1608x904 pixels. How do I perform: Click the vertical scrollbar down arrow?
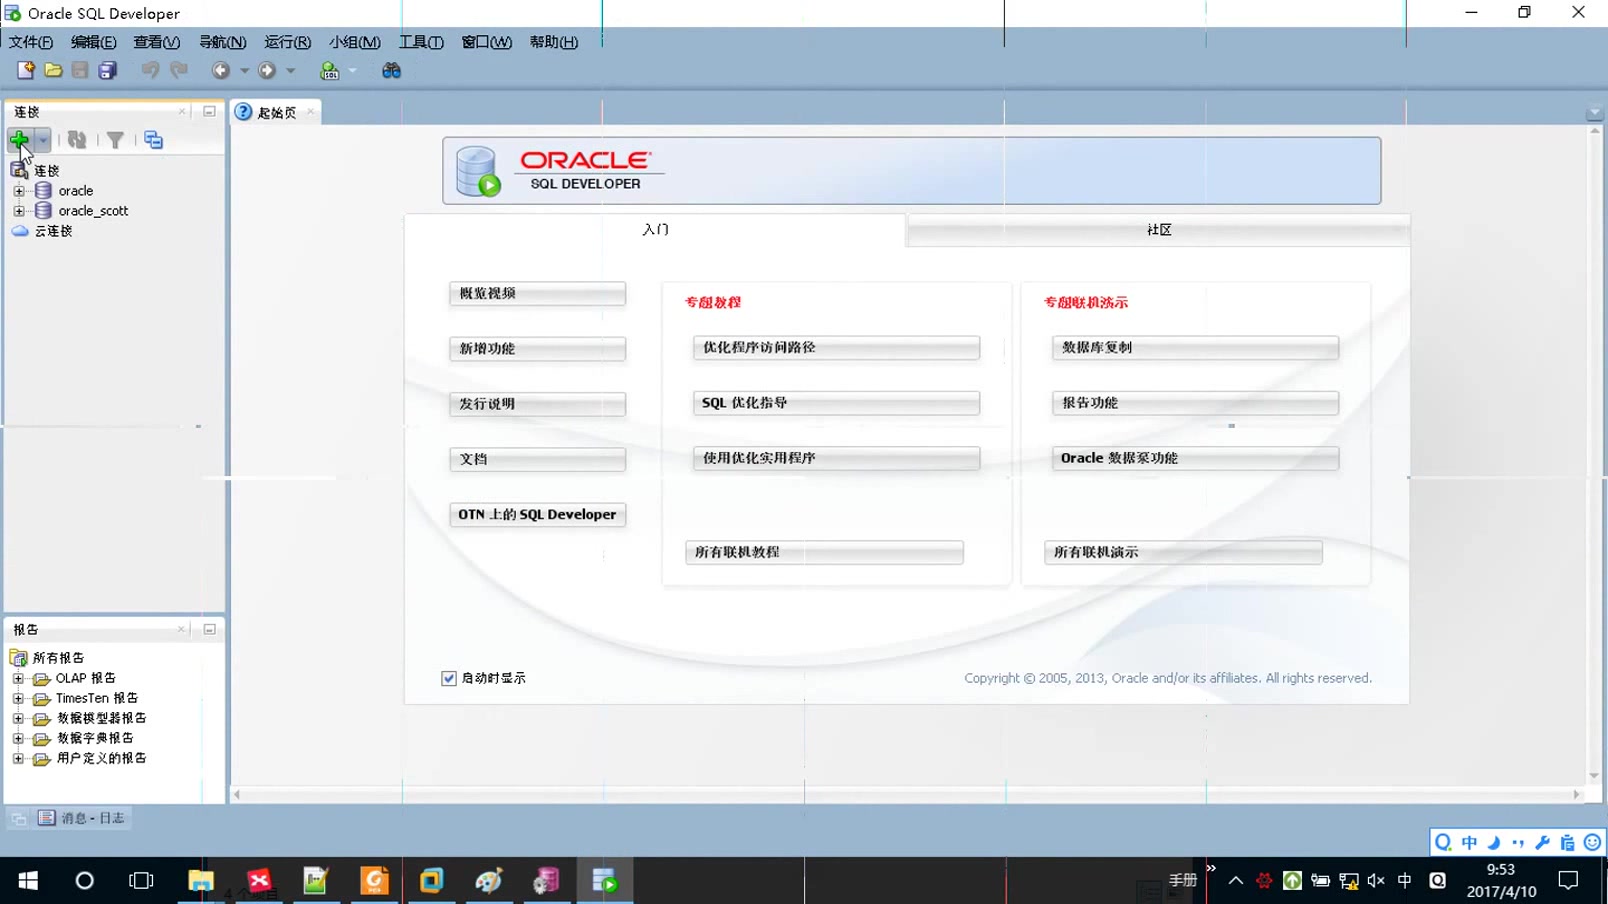(x=1594, y=776)
